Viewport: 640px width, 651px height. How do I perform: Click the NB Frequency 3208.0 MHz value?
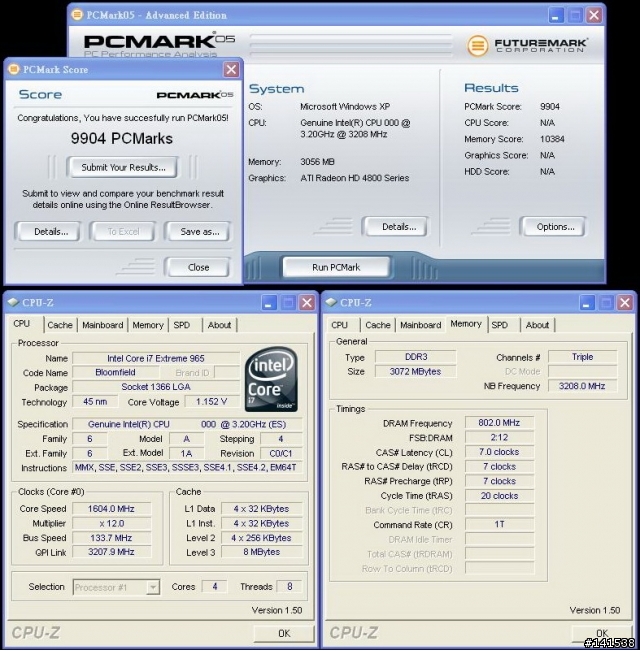582,386
